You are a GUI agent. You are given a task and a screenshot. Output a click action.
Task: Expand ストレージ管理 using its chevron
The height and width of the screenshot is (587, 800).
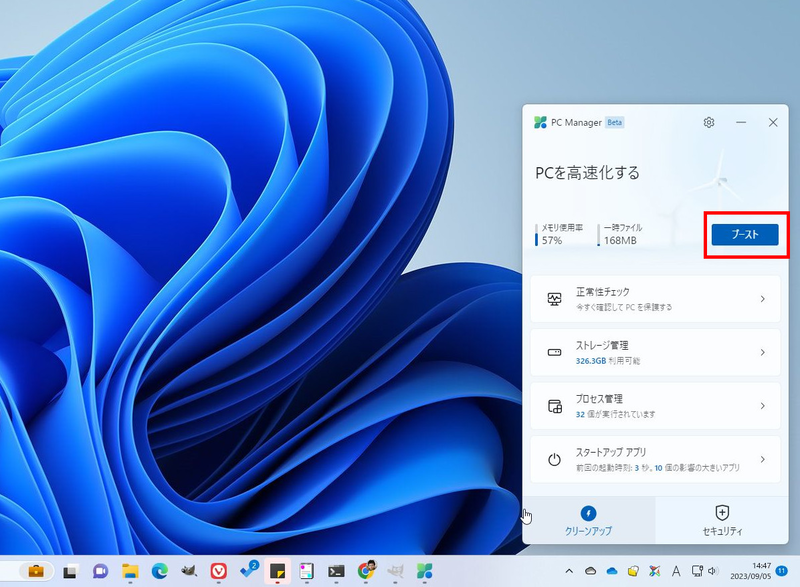point(762,353)
